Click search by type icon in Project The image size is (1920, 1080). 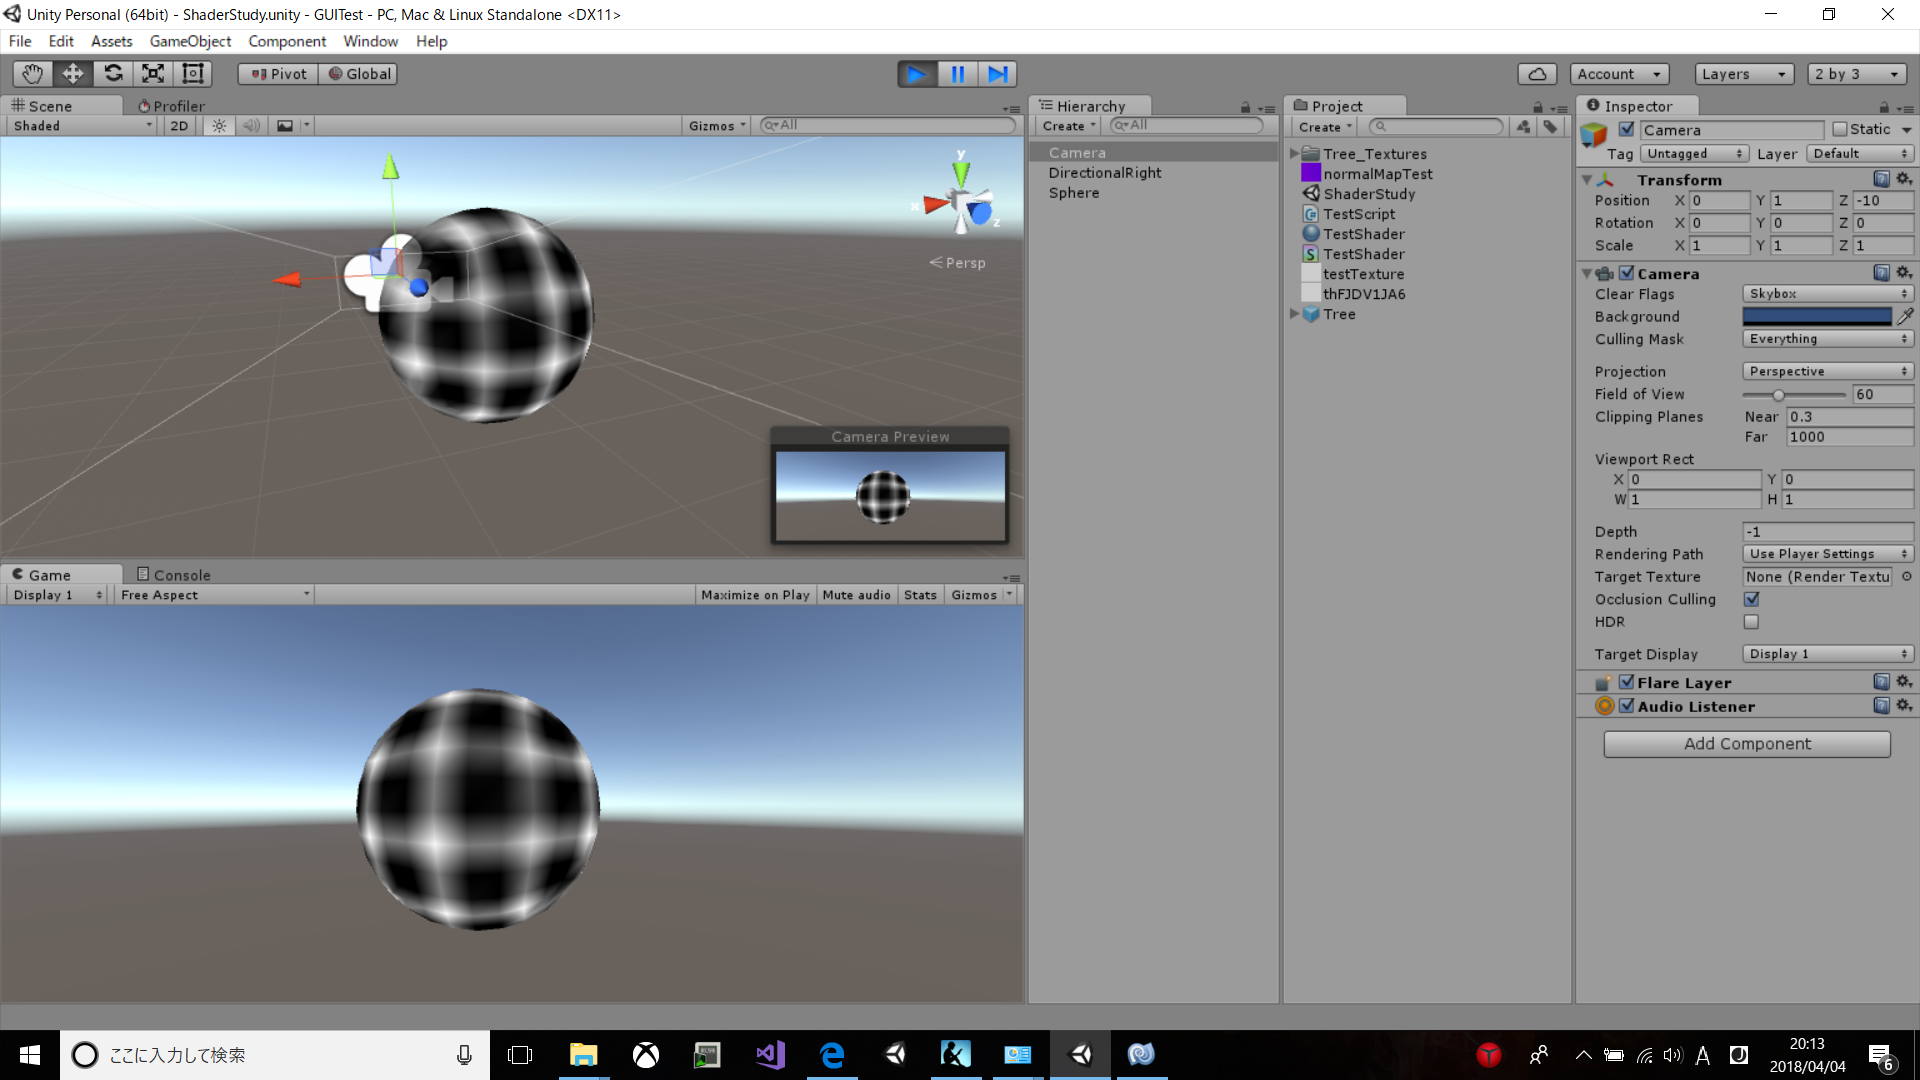[x=1523, y=127]
